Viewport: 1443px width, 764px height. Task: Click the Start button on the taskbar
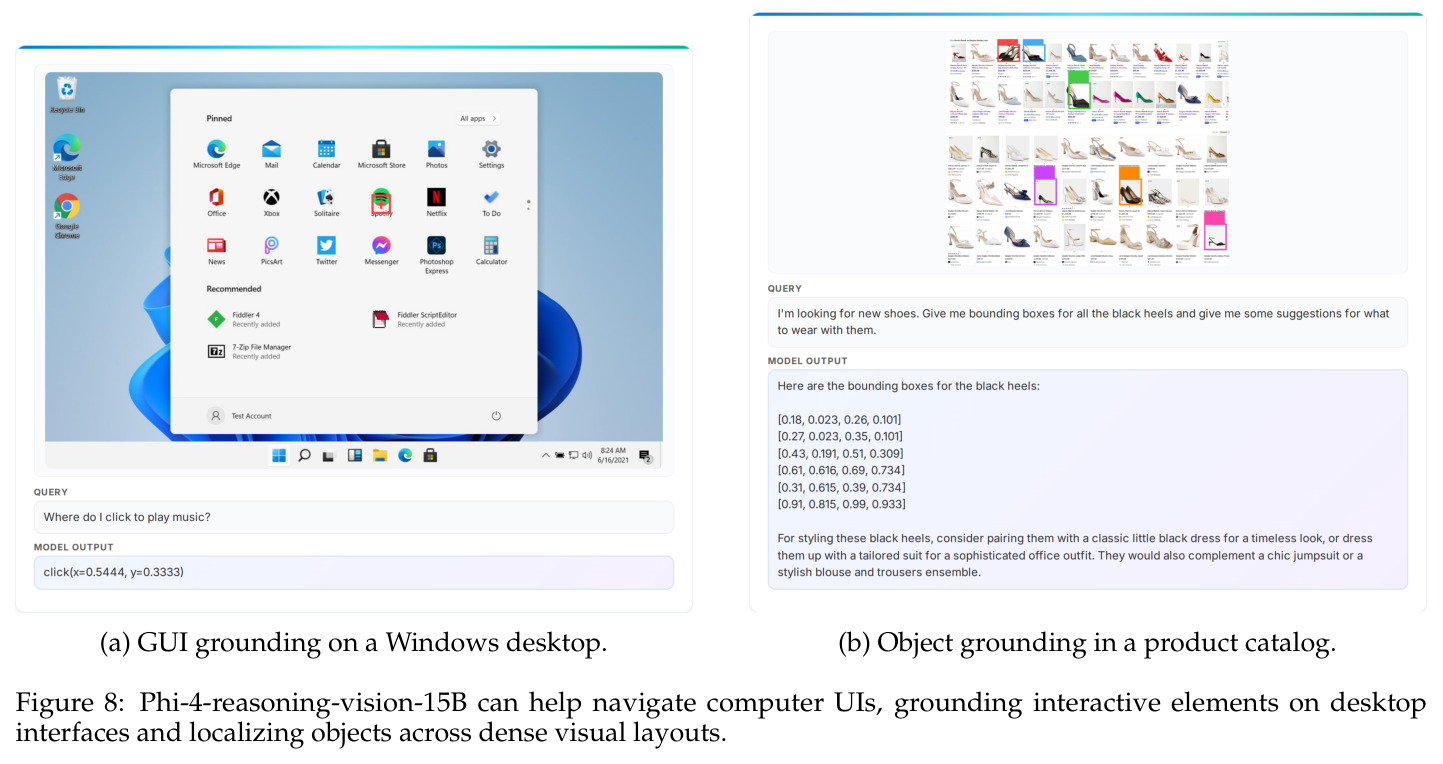pyautogui.click(x=279, y=455)
